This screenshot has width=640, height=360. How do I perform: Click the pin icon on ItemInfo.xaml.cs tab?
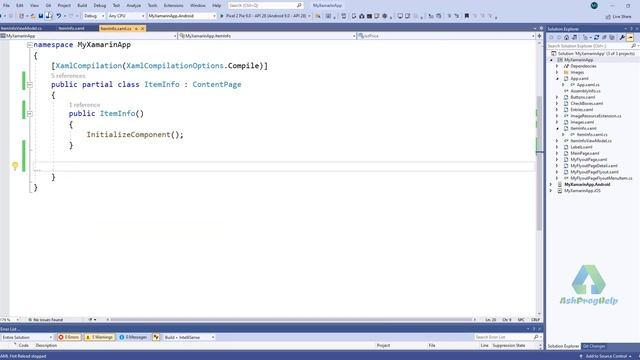click(136, 29)
